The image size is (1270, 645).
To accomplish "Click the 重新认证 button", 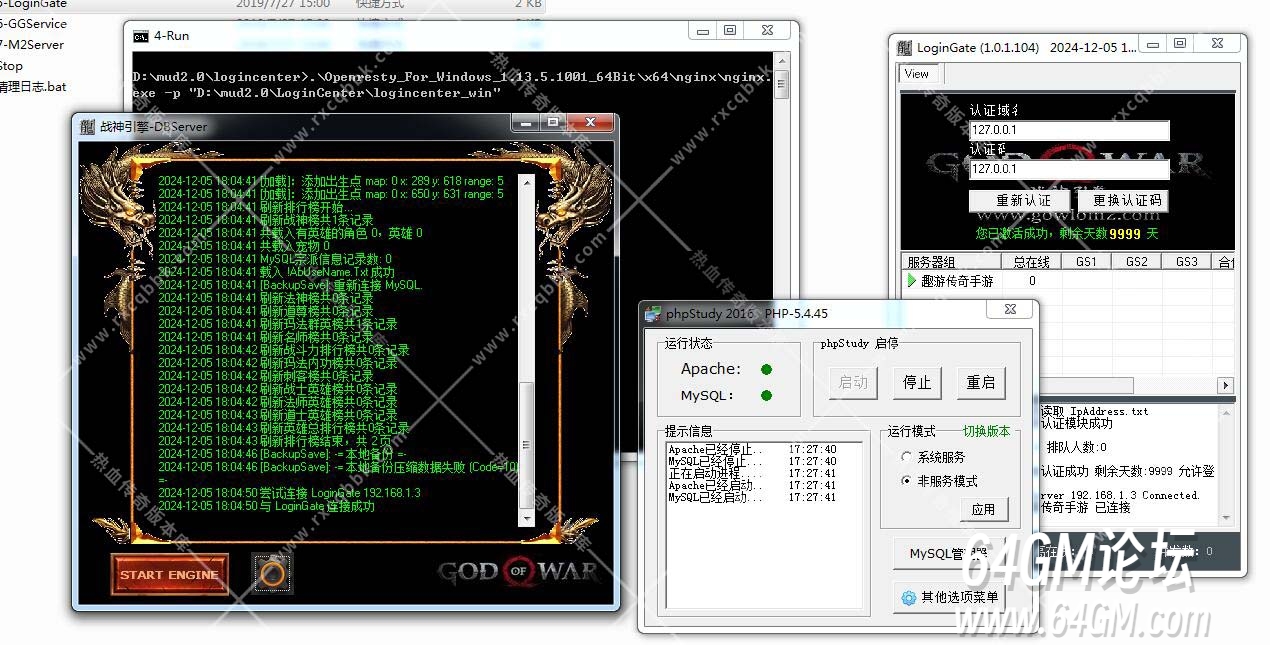I will tap(1022, 200).
